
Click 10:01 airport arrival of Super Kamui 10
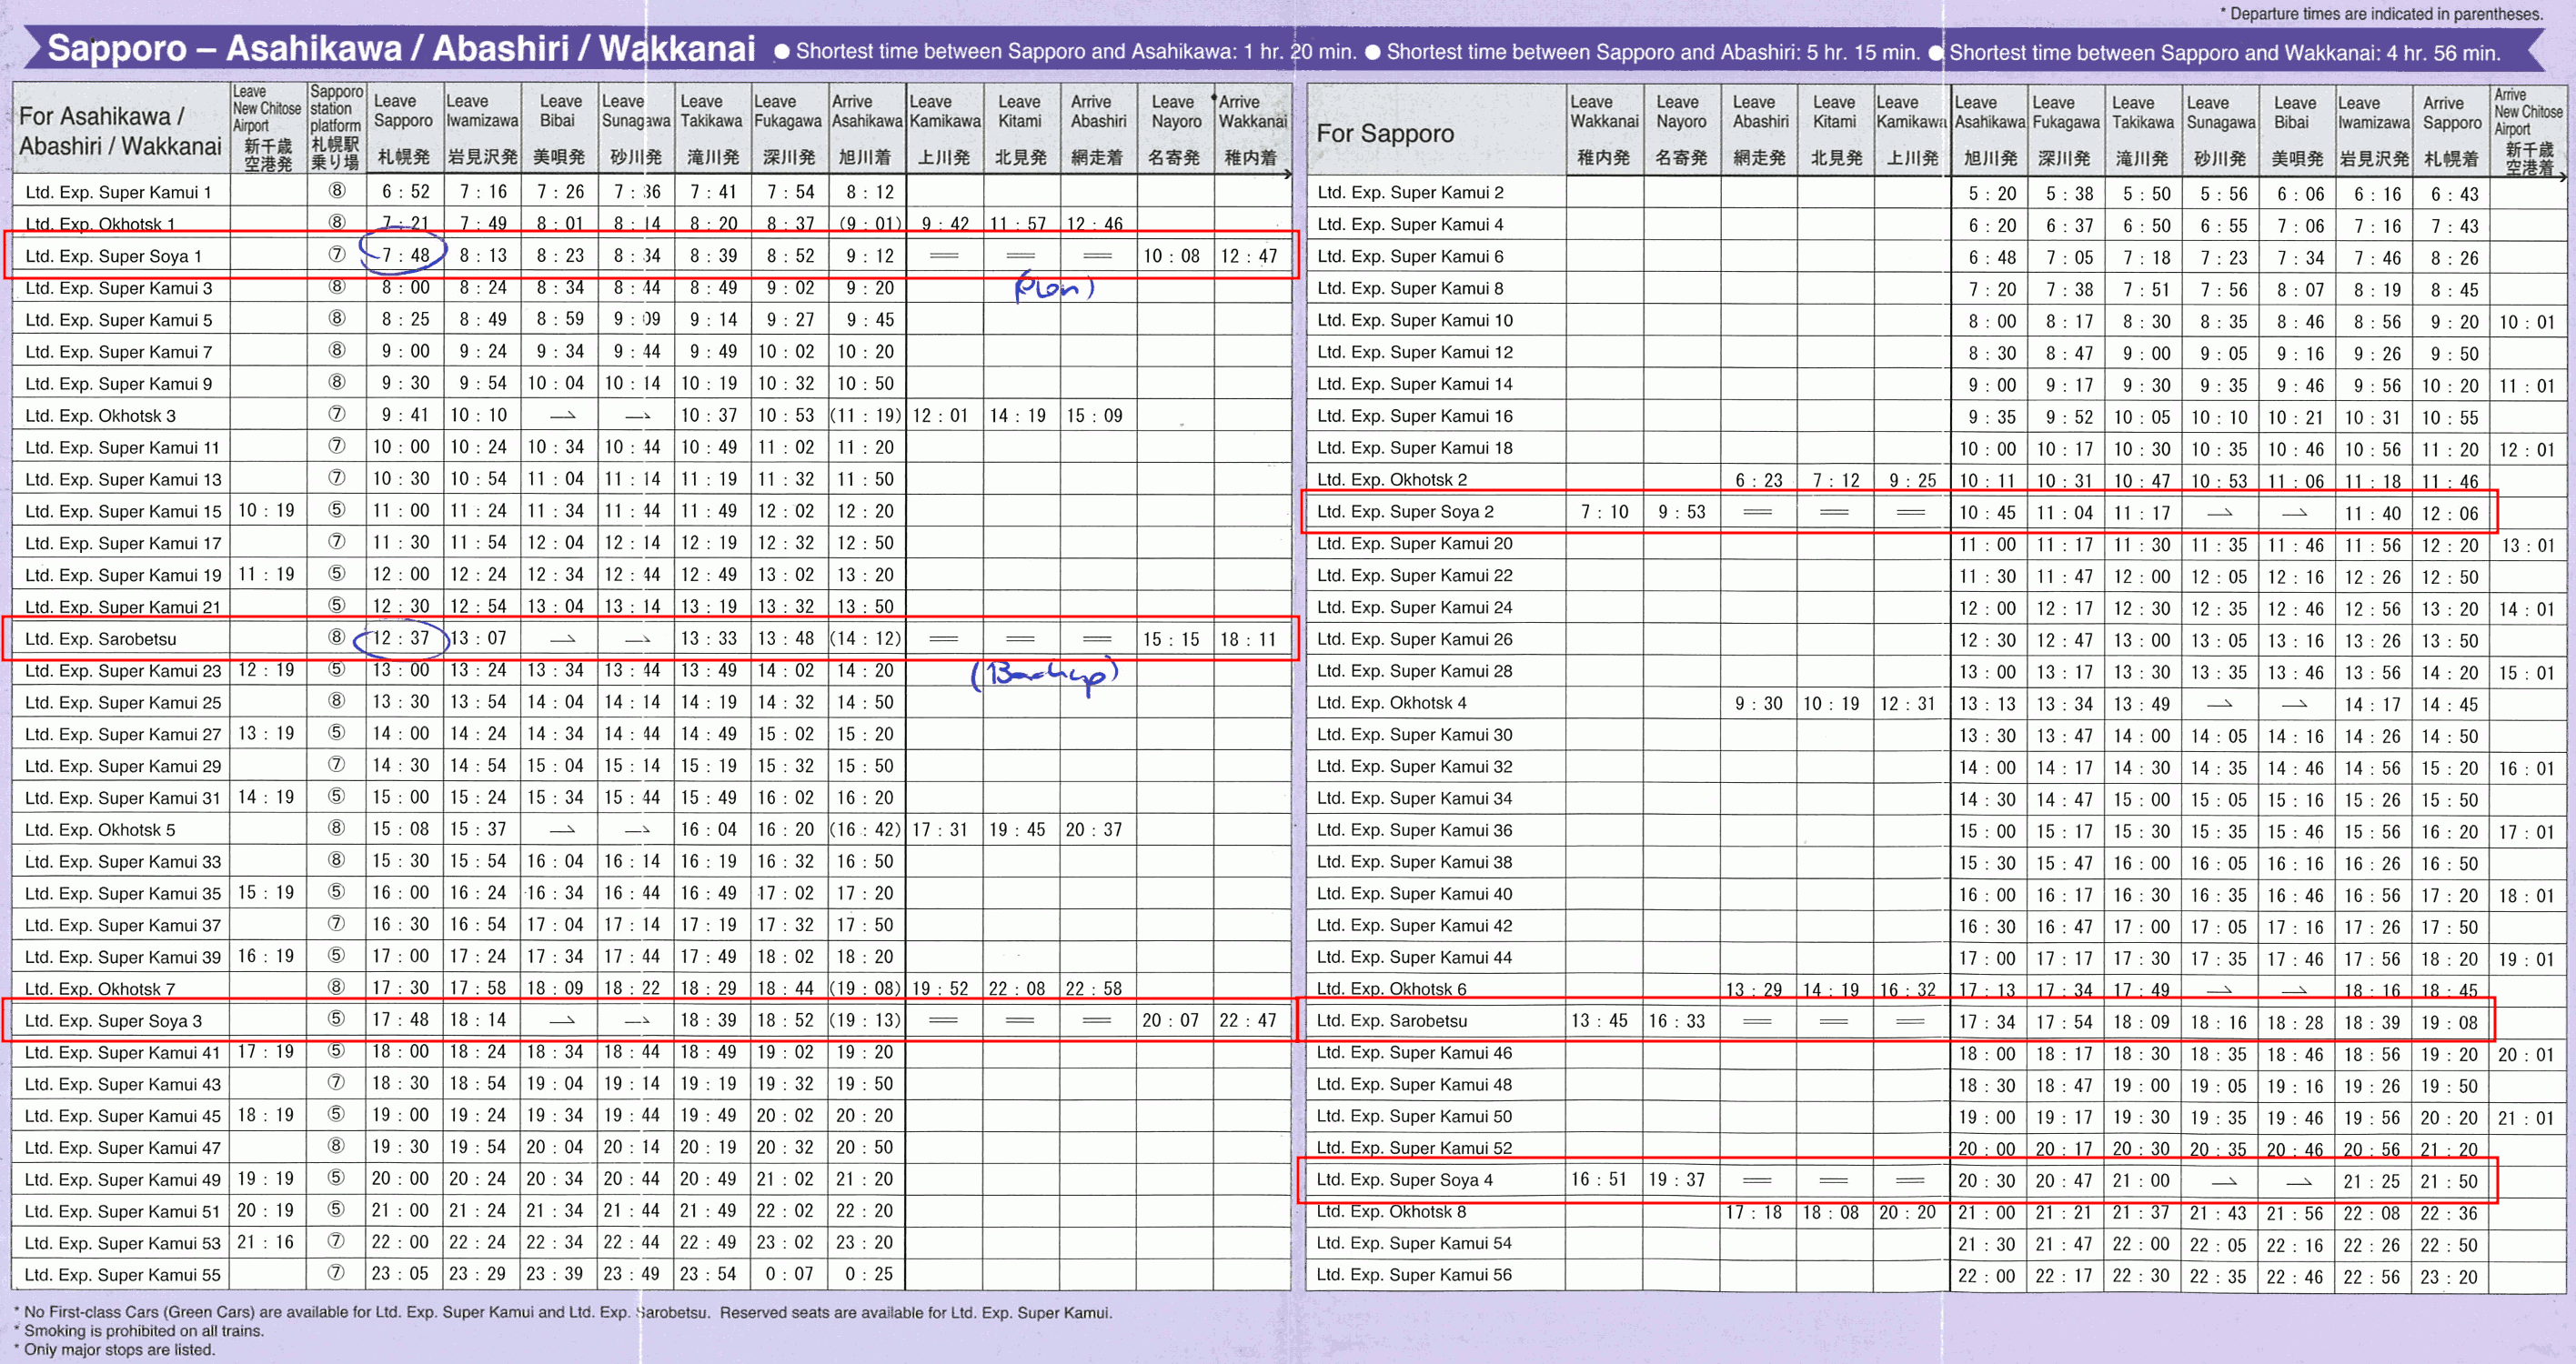pyautogui.click(x=2526, y=322)
